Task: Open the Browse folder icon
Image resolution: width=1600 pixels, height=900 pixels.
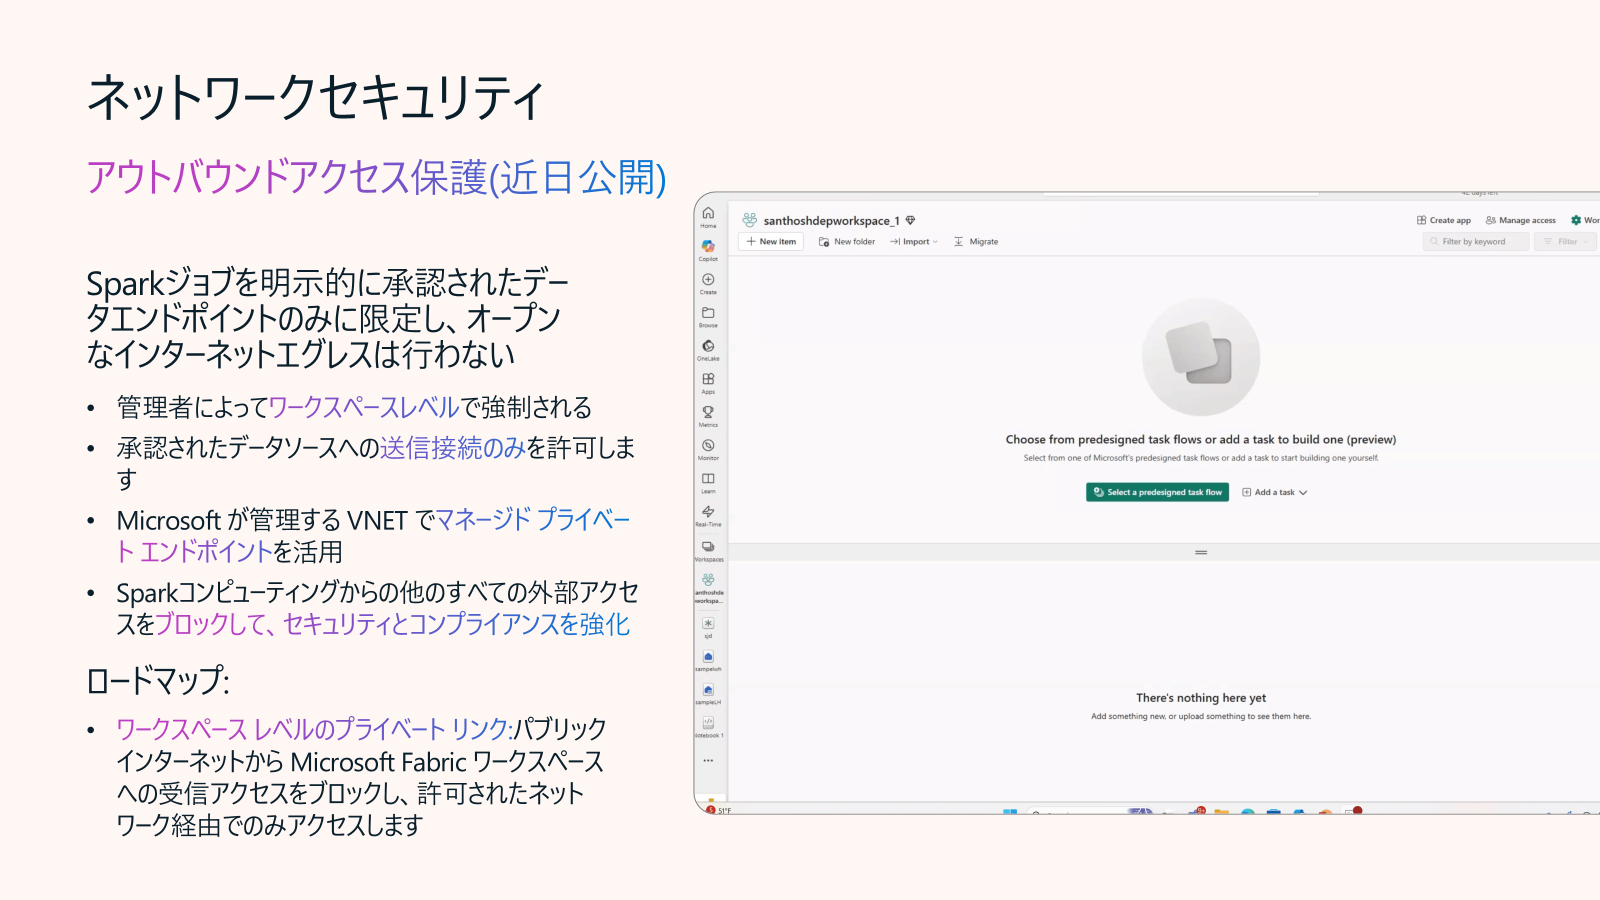Action: coord(708,316)
